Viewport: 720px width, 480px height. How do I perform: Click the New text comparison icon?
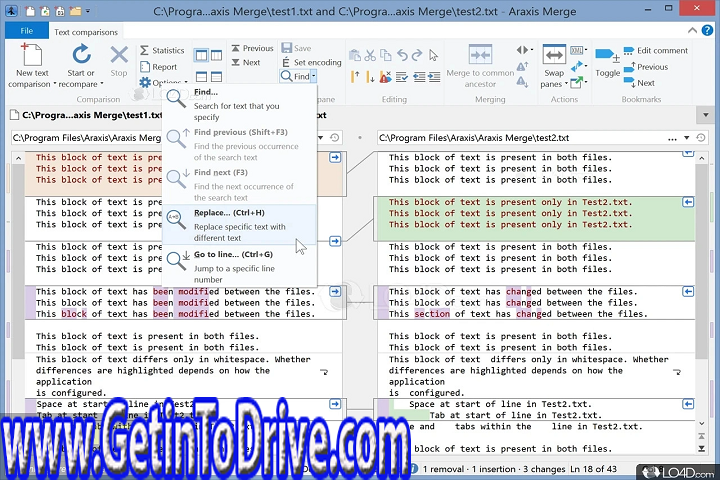coord(32,55)
